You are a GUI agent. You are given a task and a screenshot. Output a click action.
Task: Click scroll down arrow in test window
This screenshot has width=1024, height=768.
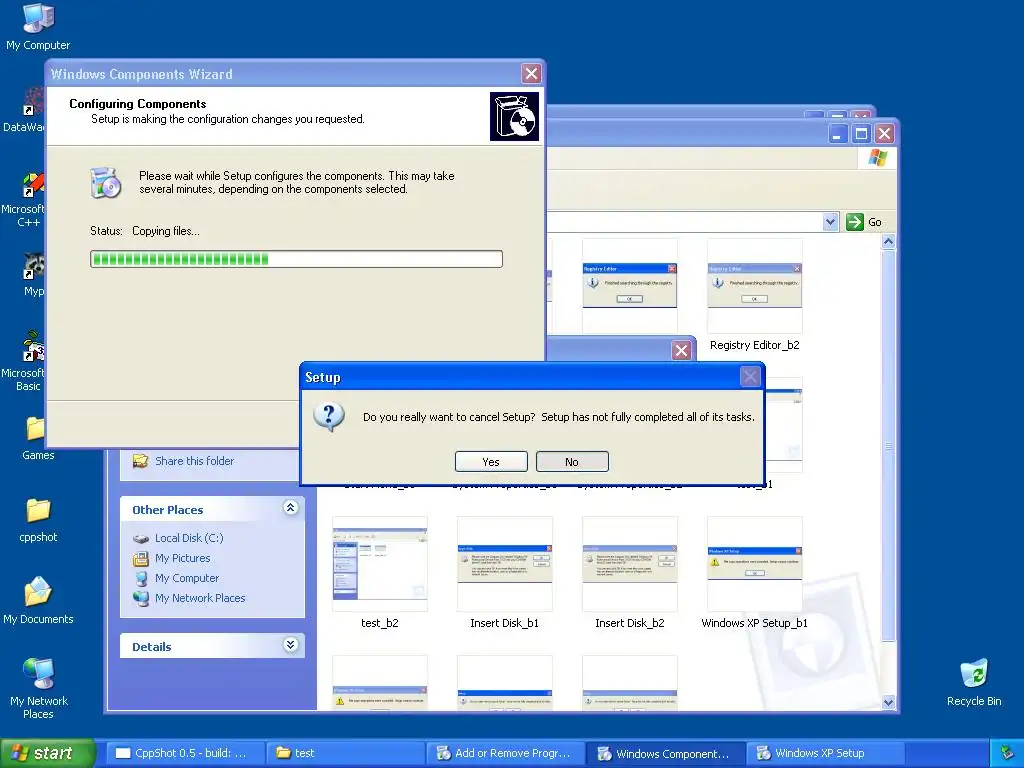coord(888,702)
